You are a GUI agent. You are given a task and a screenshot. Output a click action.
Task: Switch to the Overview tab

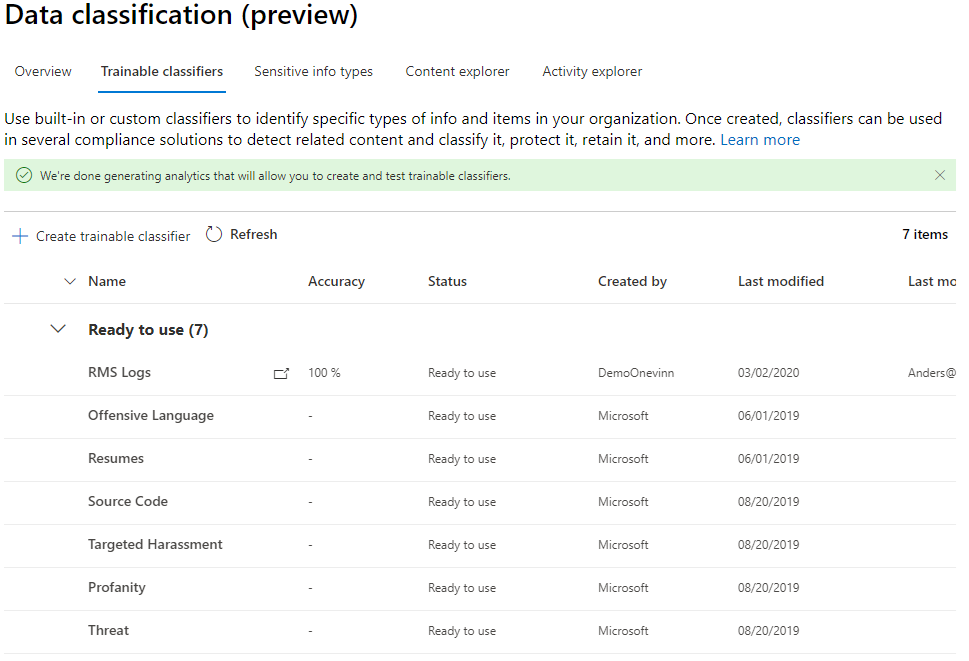point(43,72)
